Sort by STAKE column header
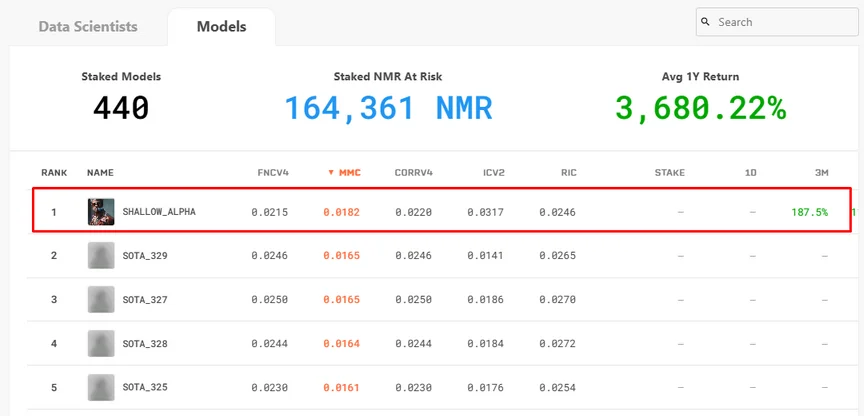Viewport: 864px width, 416px height. click(x=669, y=172)
